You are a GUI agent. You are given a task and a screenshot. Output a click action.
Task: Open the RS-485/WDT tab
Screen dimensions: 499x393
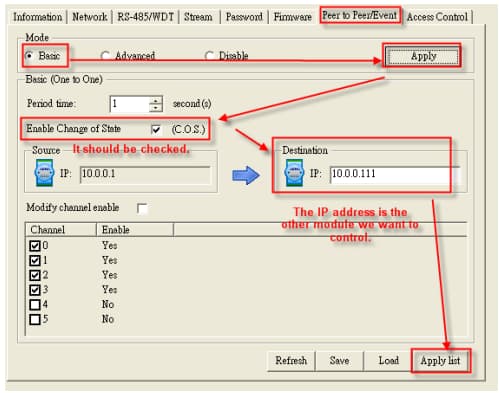(x=146, y=17)
